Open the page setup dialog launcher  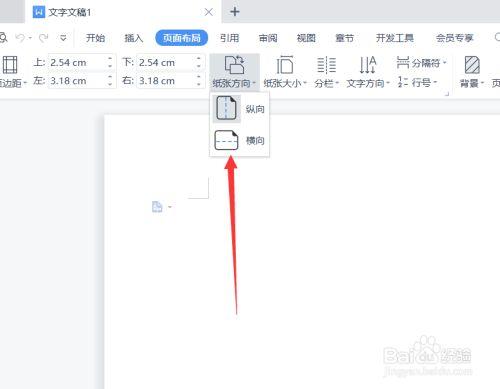[x=447, y=94]
